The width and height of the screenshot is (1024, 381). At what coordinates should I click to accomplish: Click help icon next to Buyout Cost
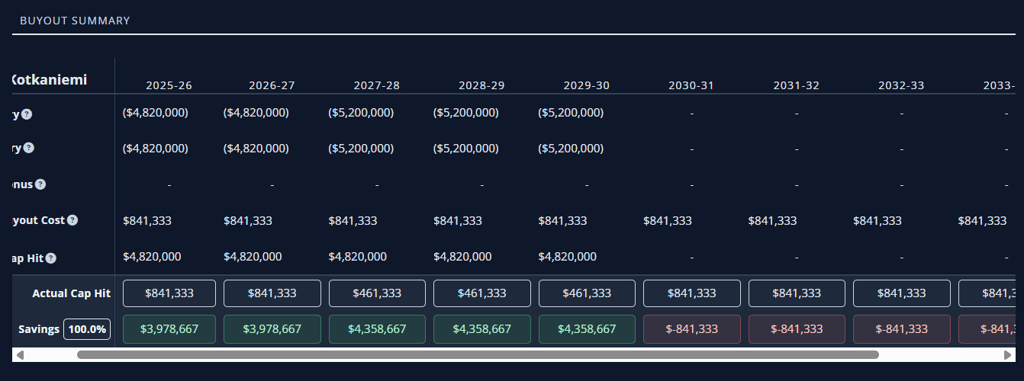tap(72, 221)
